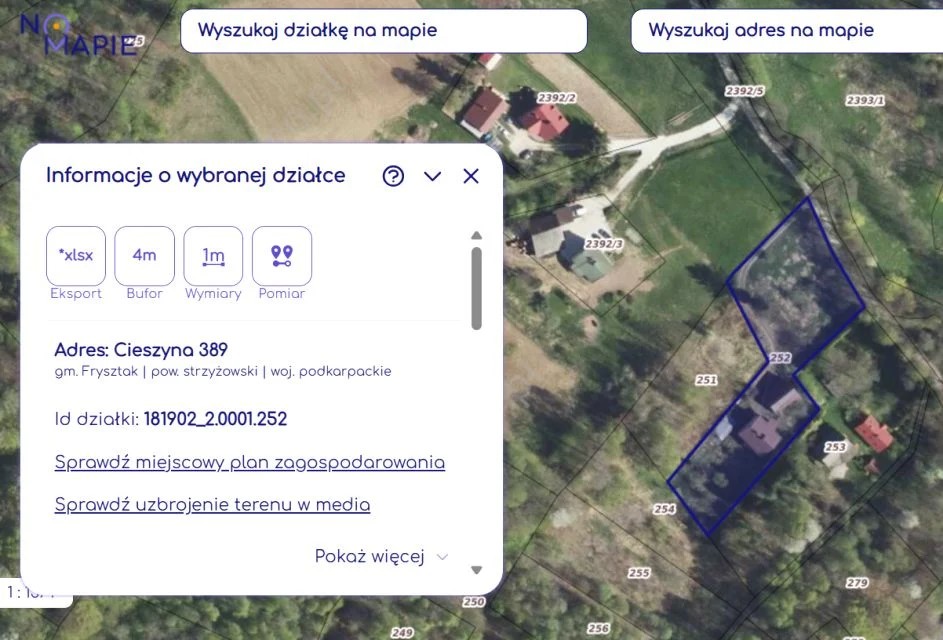Select parcel 253 on the map

point(835,447)
